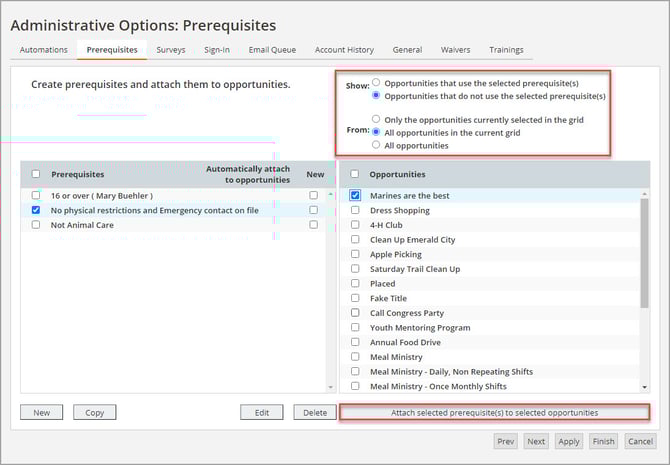
Task: Click the Copy button
Action: coord(95,412)
